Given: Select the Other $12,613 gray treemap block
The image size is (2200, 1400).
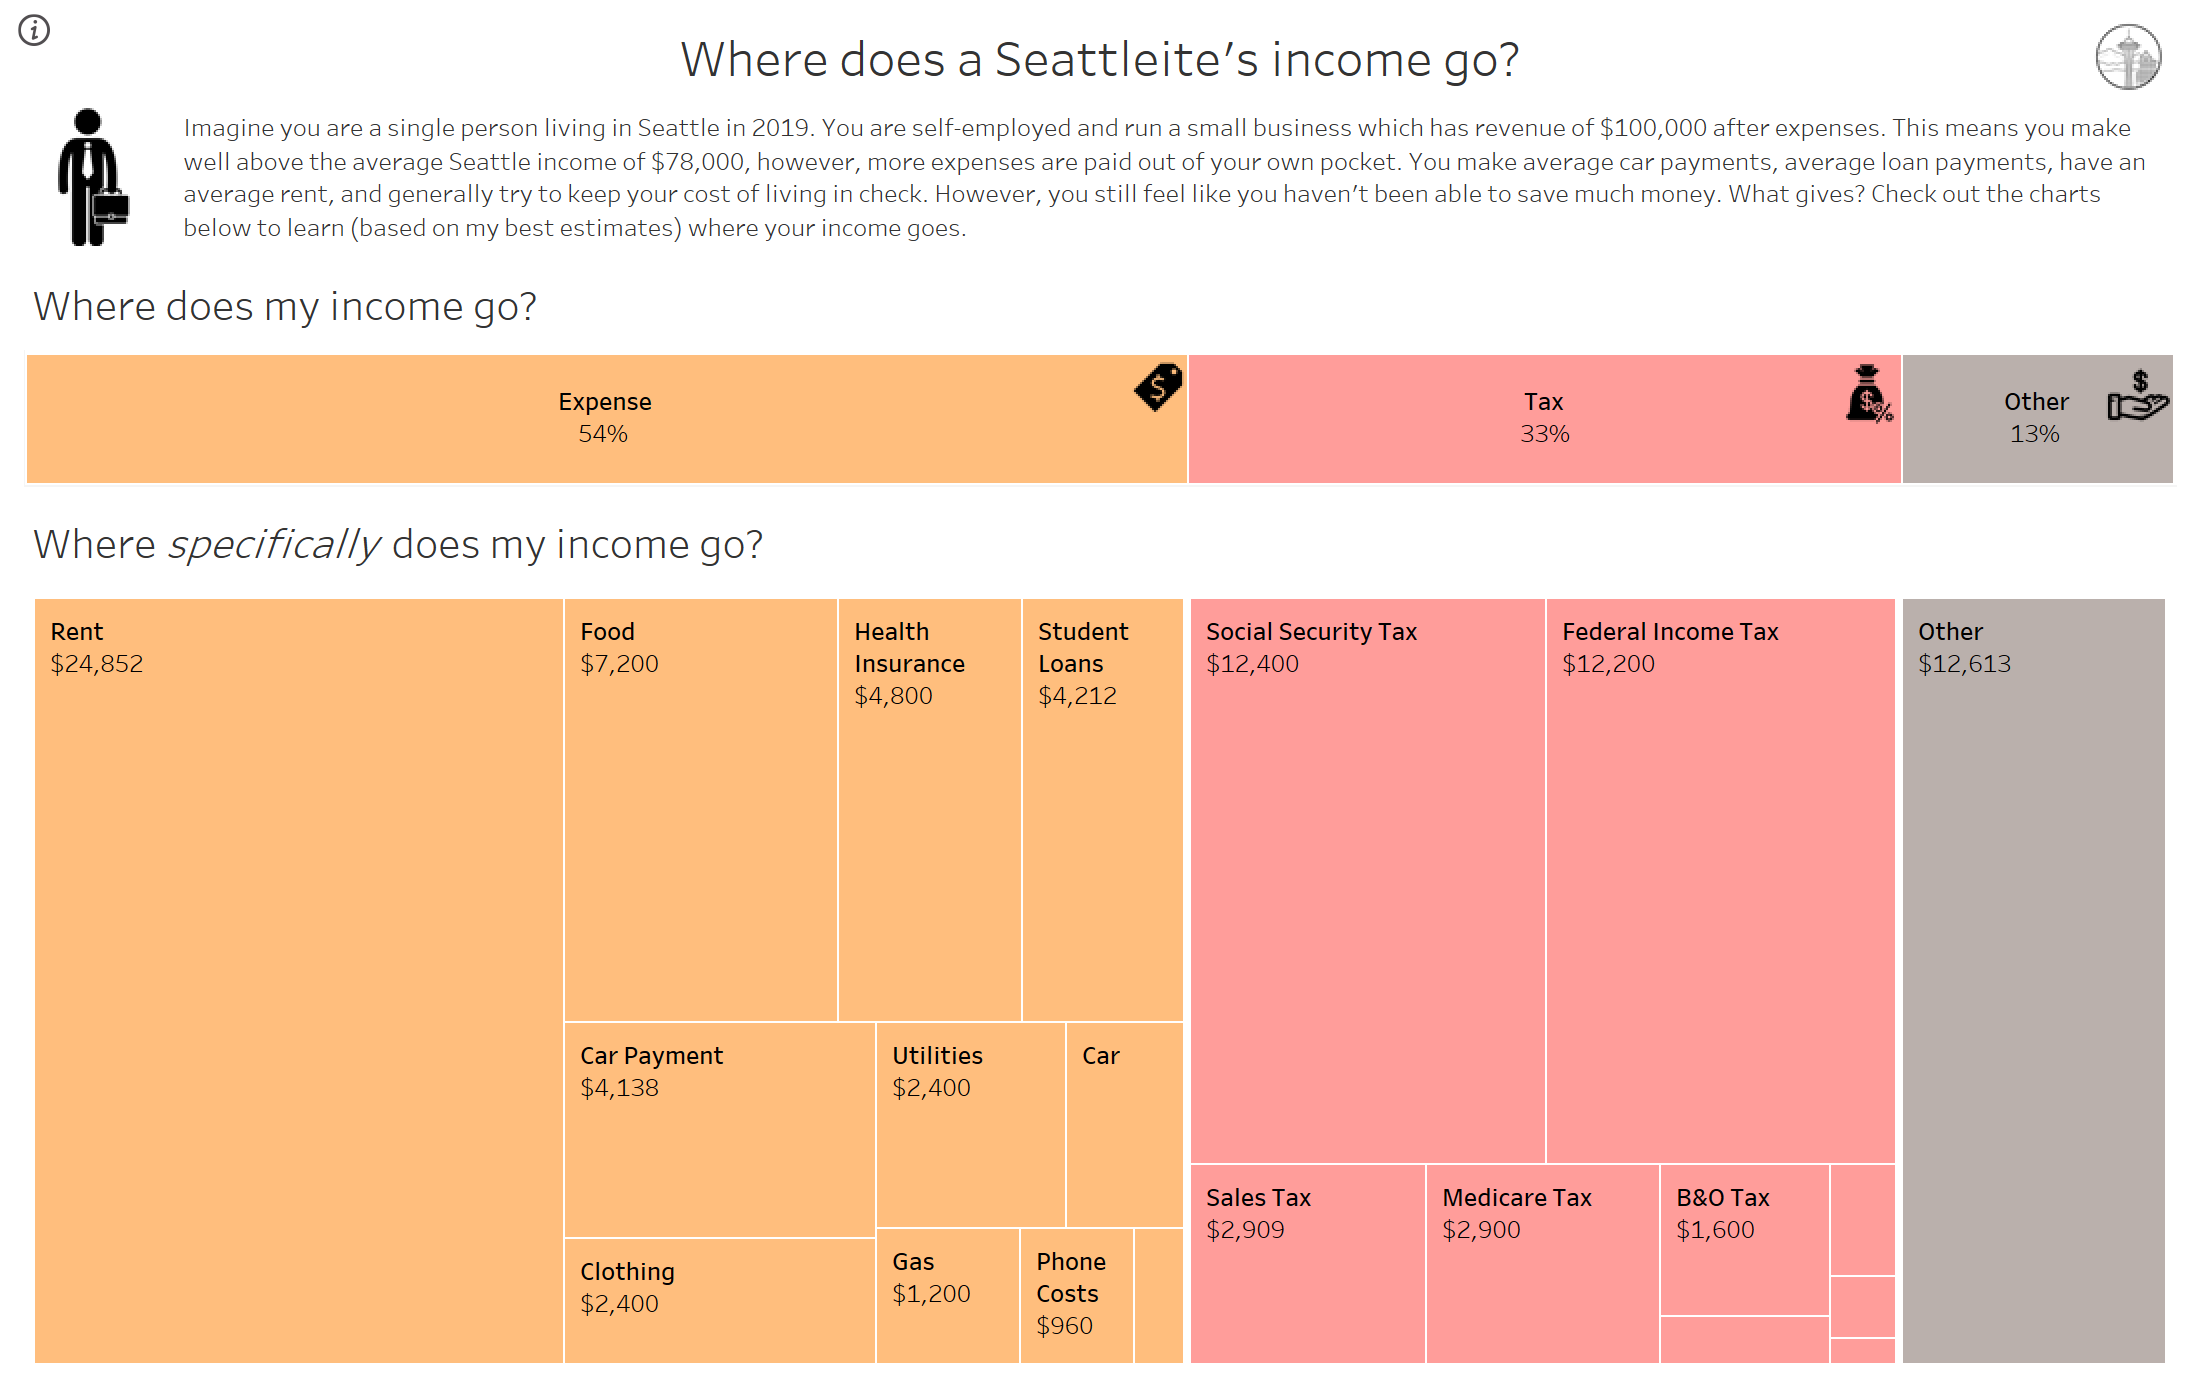Looking at the screenshot, I should [2034, 981].
